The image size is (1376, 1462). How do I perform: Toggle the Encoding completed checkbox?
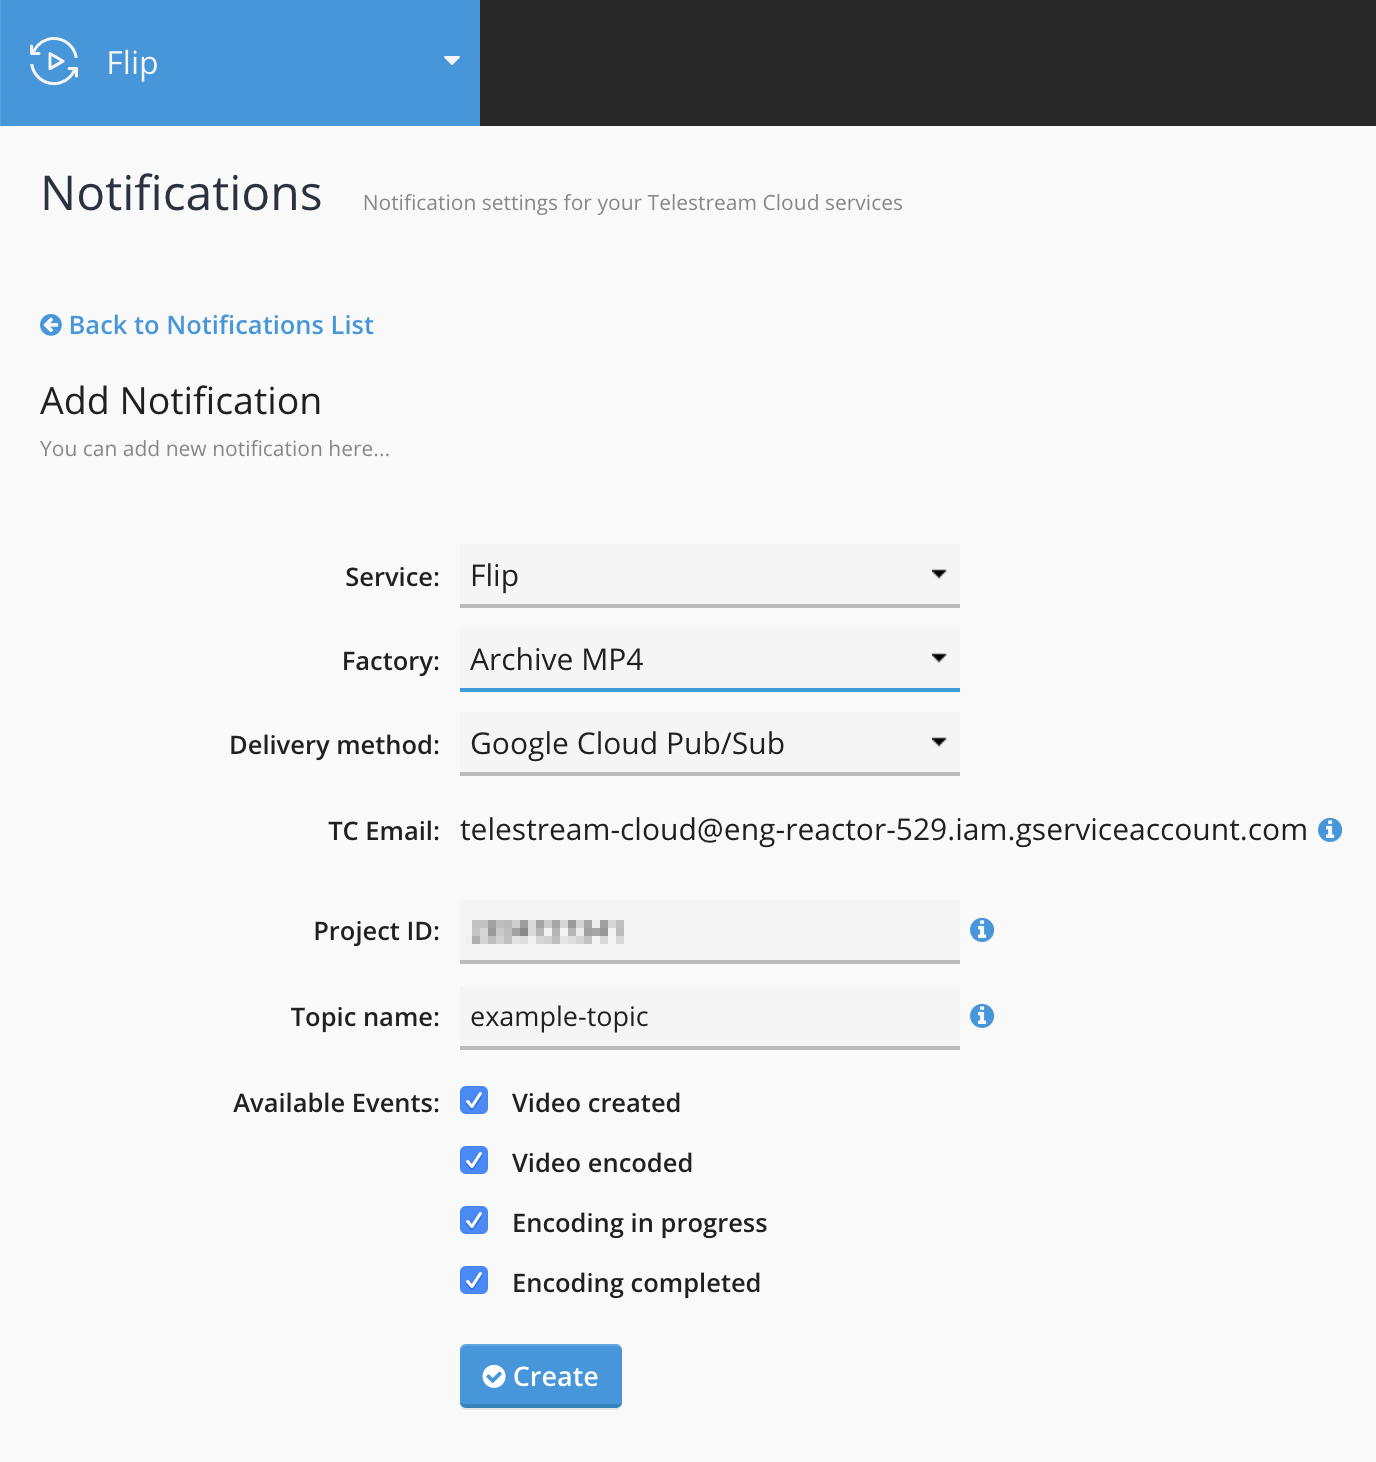(x=474, y=1280)
